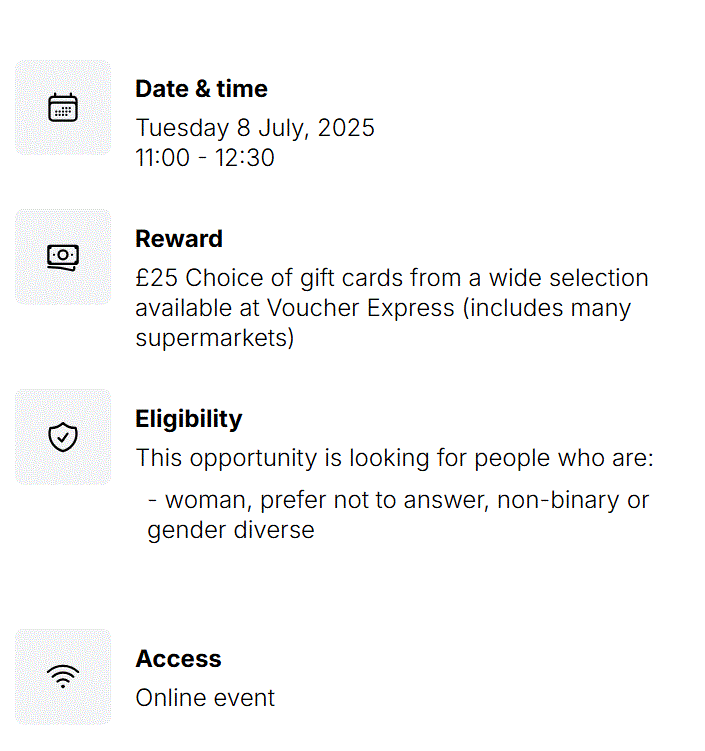Click the calendar icon beside Date & time

pyautogui.click(x=63, y=107)
